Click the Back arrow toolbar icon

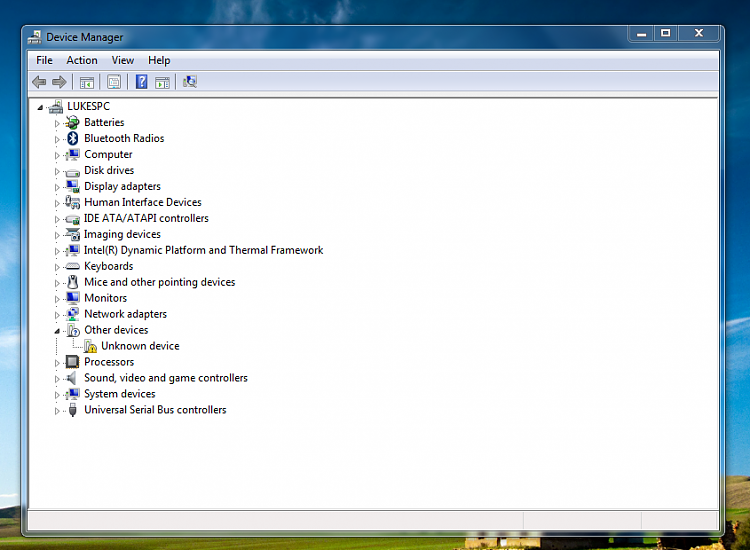[x=39, y=82]
